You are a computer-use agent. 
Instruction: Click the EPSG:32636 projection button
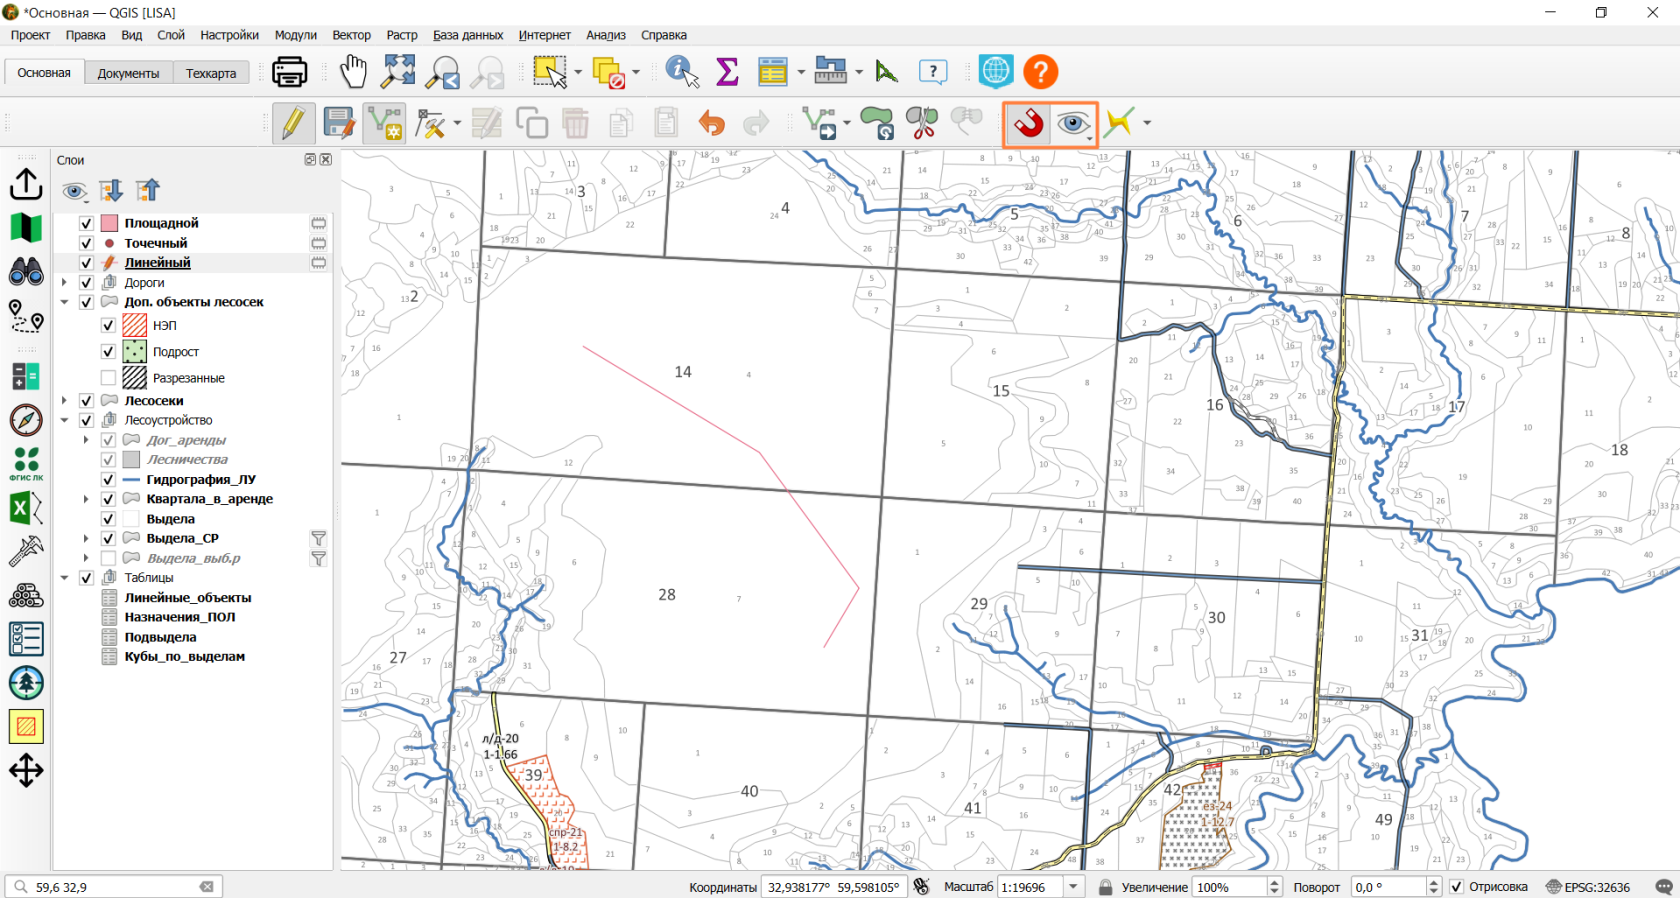[x=1588, y=887]
